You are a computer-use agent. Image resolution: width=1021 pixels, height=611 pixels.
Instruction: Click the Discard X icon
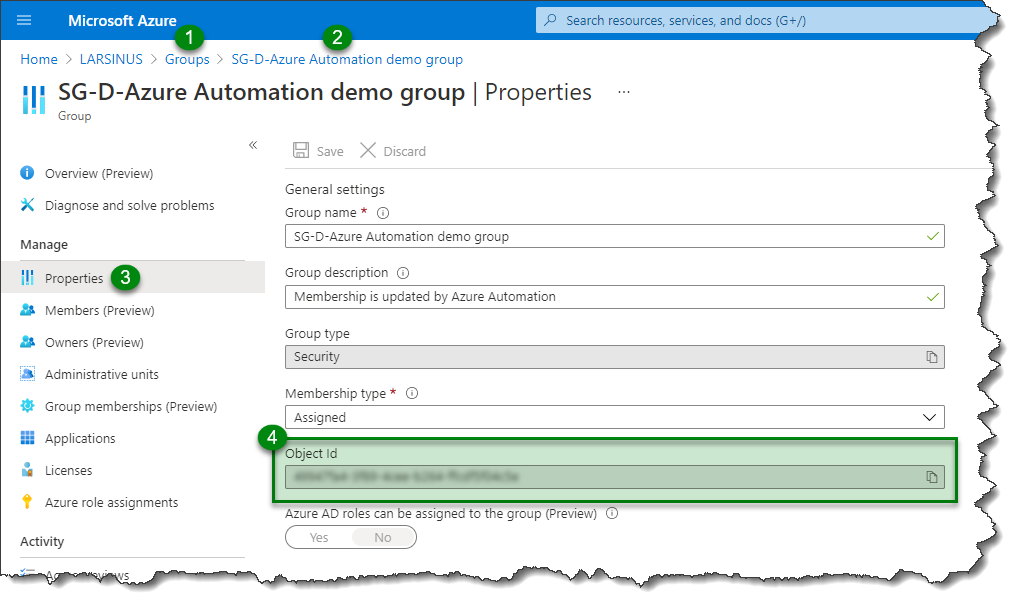pyautogui.click(x=368, y=150)
